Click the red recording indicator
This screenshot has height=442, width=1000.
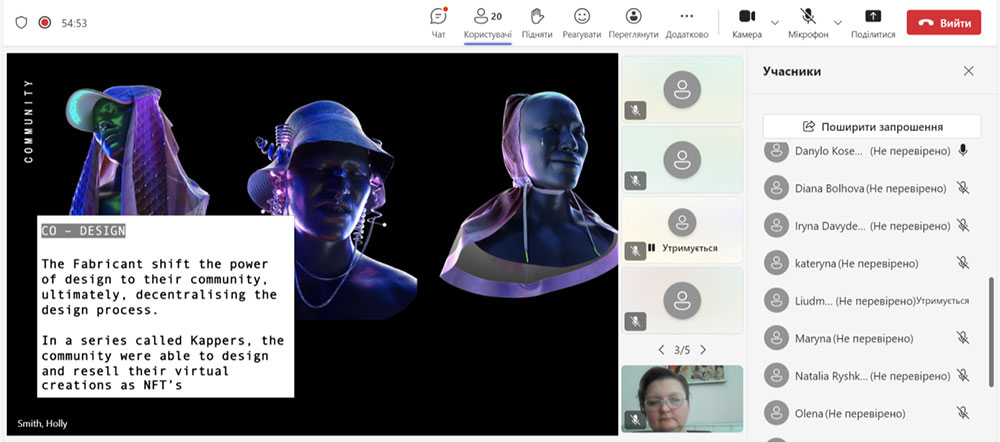pos(44,23)
